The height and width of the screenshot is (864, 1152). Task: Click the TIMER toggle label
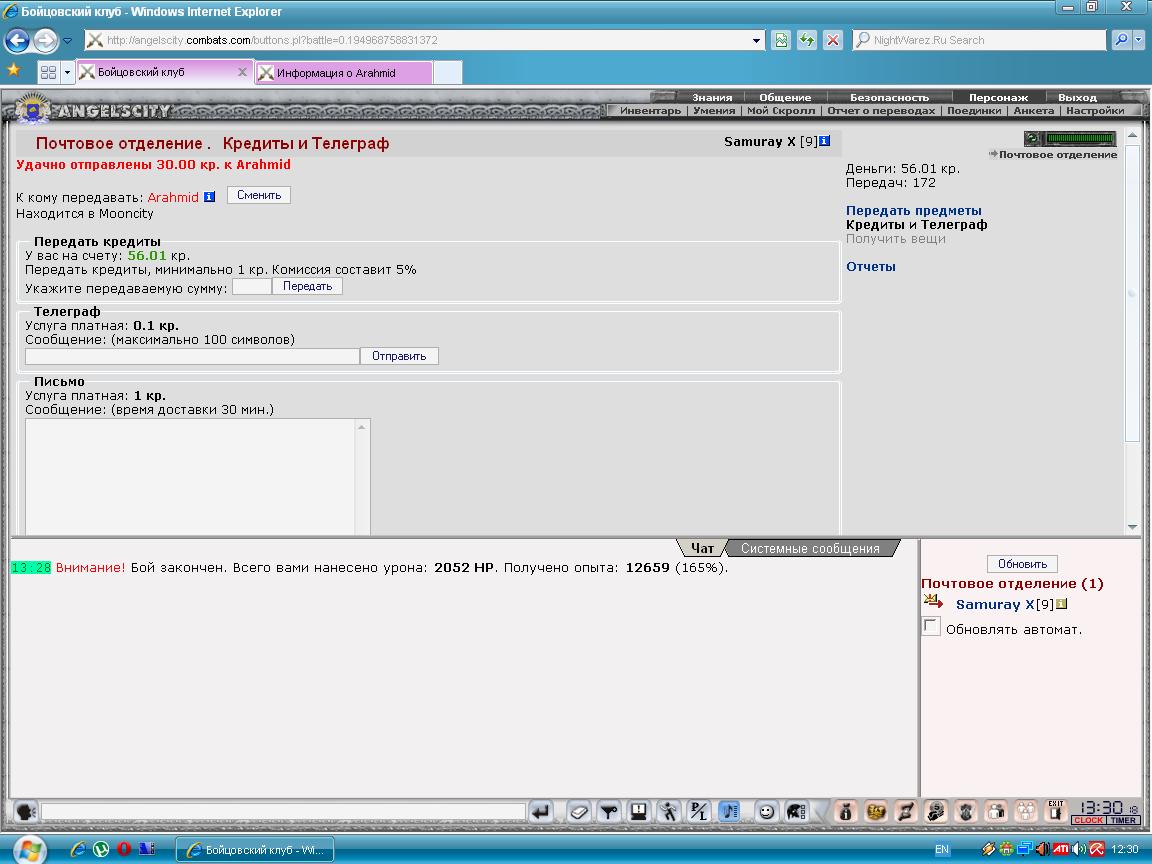pos(1123,820)
